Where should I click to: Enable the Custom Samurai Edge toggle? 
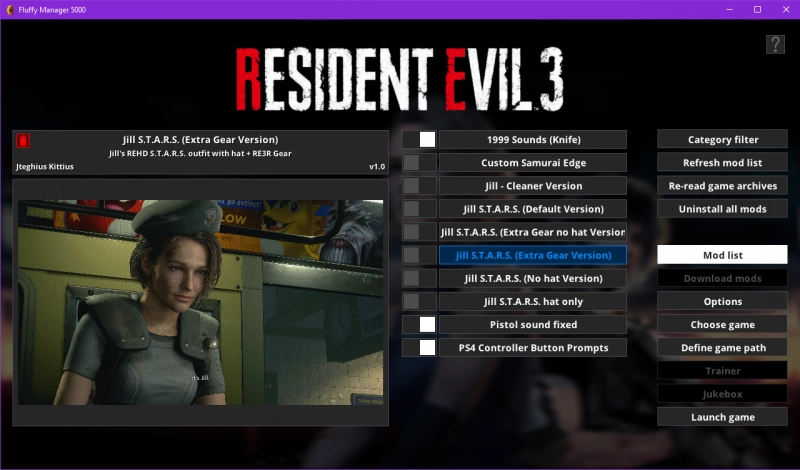click(x=419, y=163)
